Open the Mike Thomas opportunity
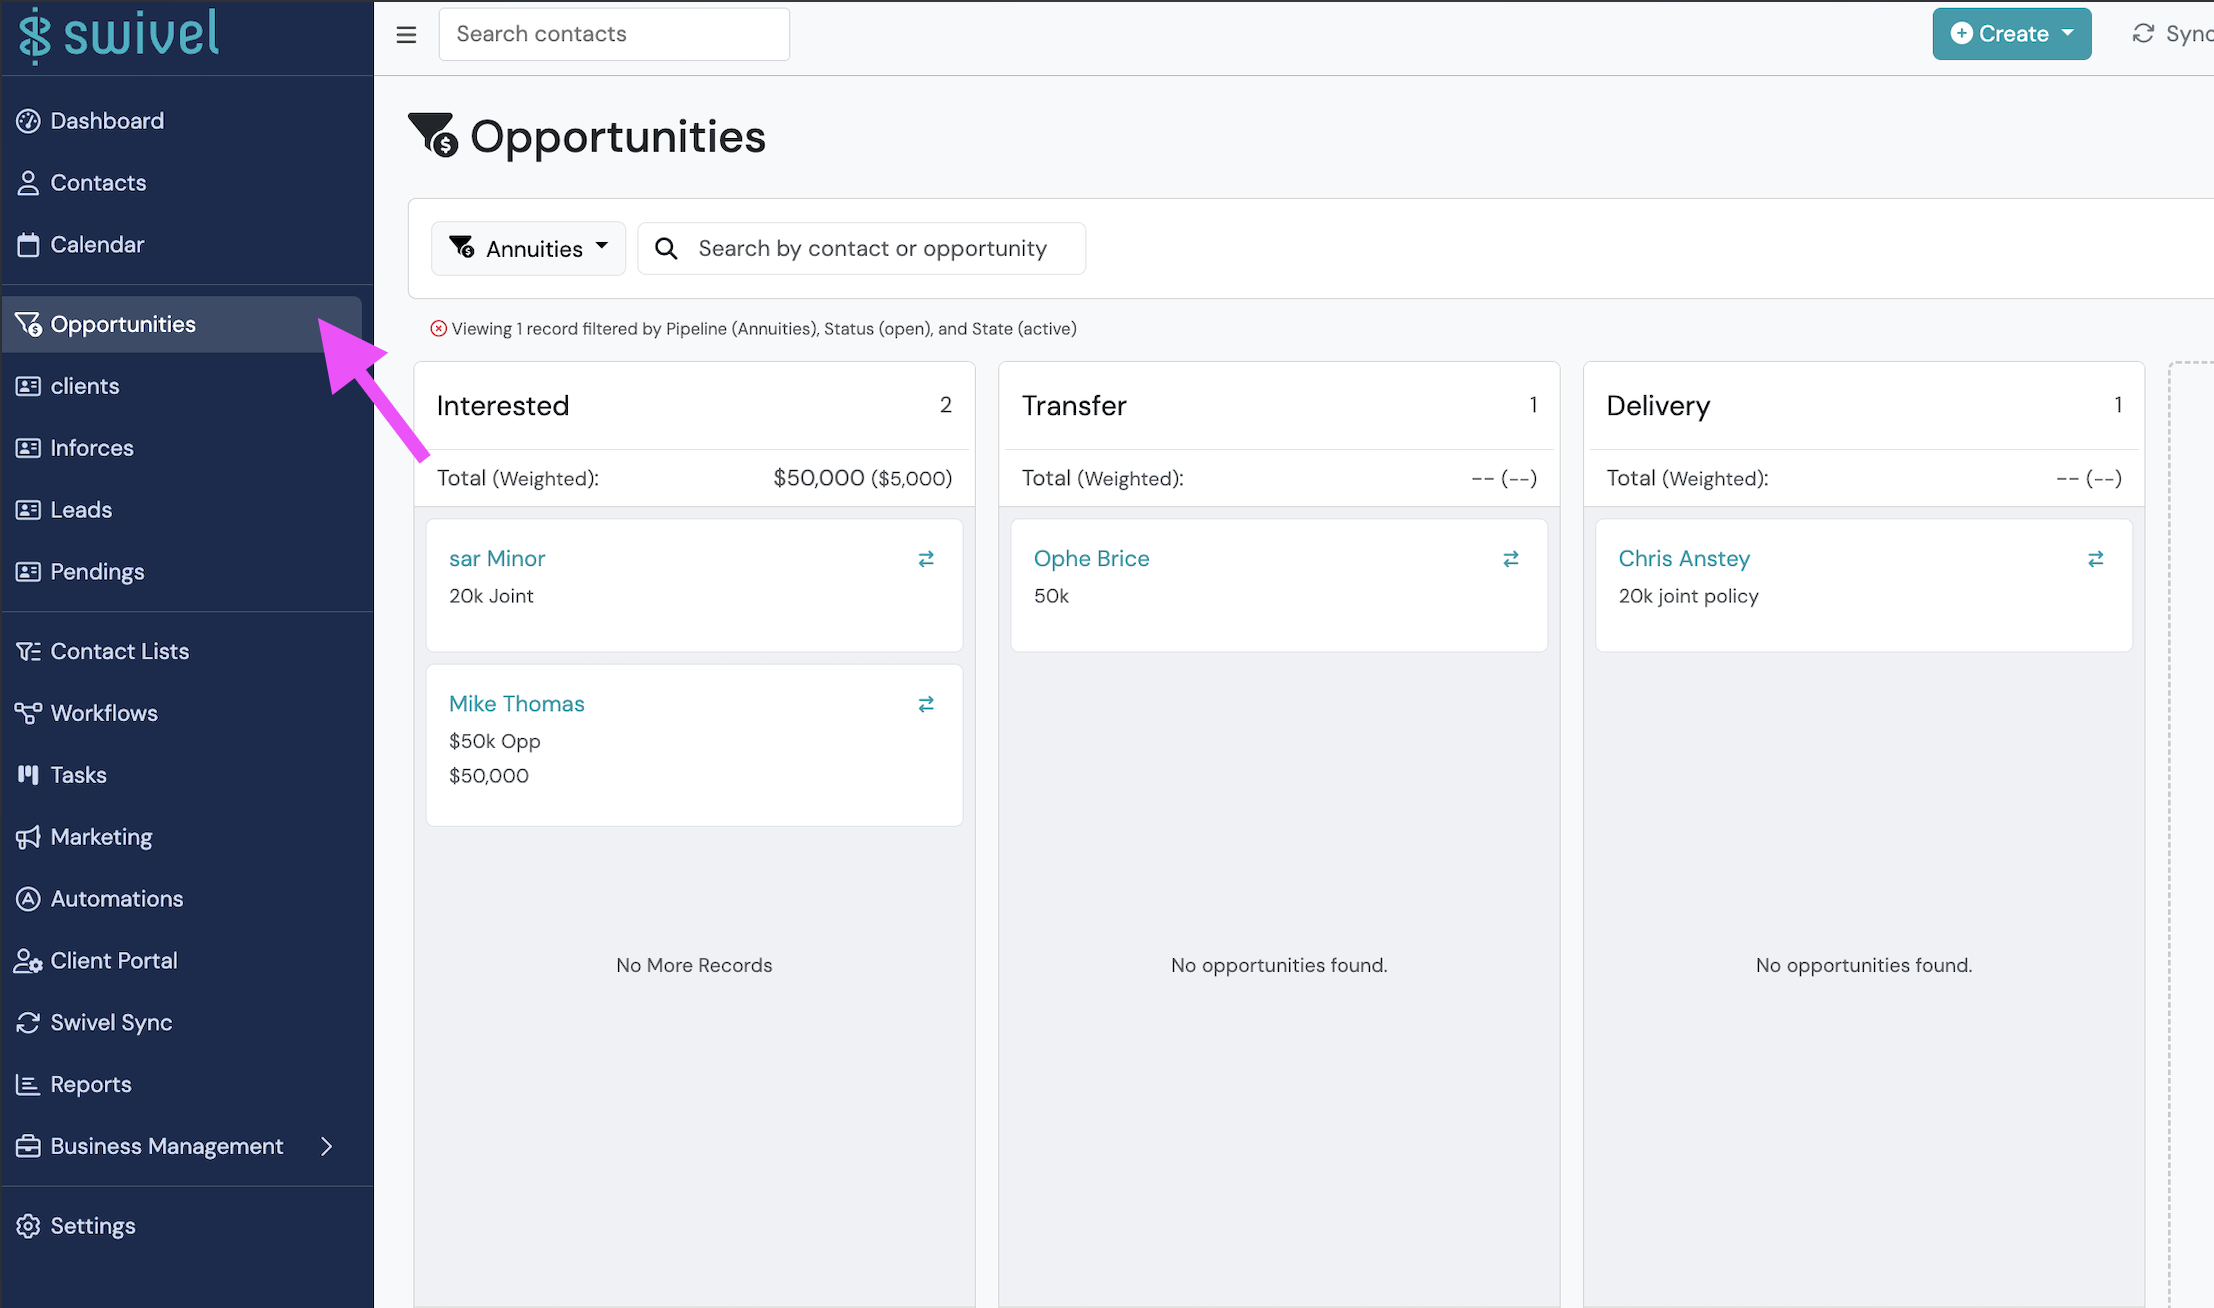 click(x=517, y=704)
